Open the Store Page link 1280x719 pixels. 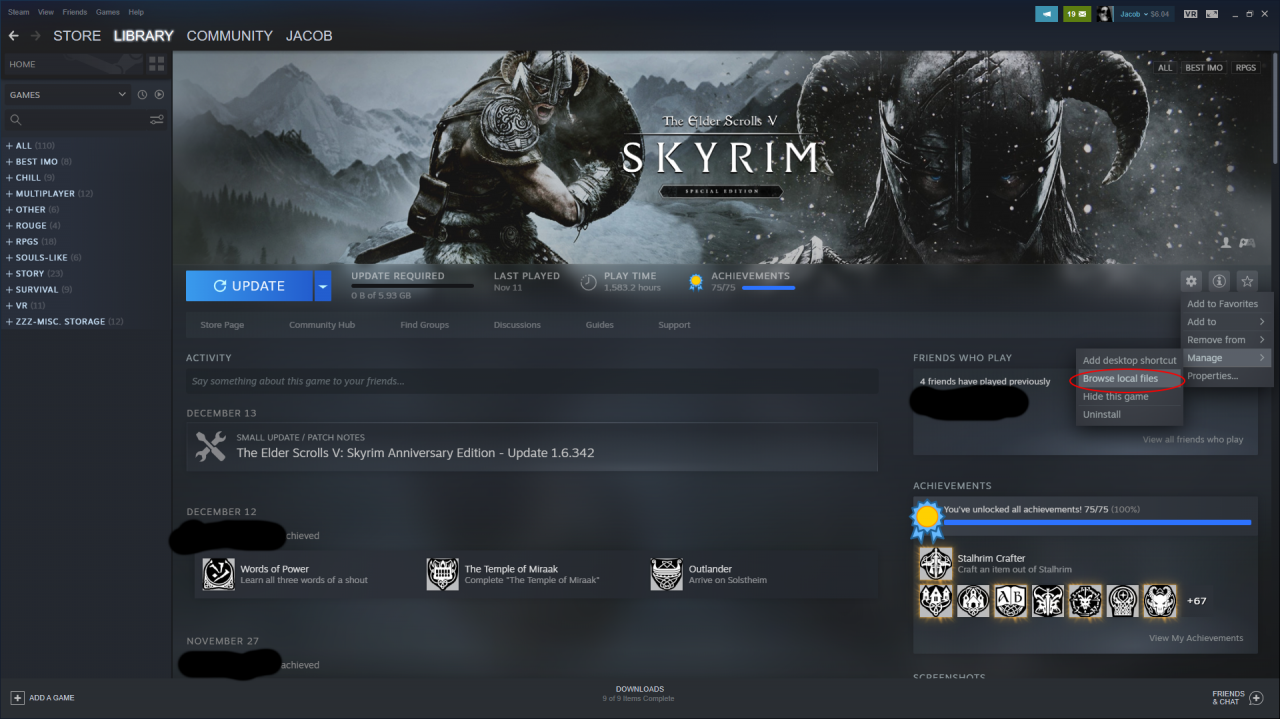[x=222, y=325]
